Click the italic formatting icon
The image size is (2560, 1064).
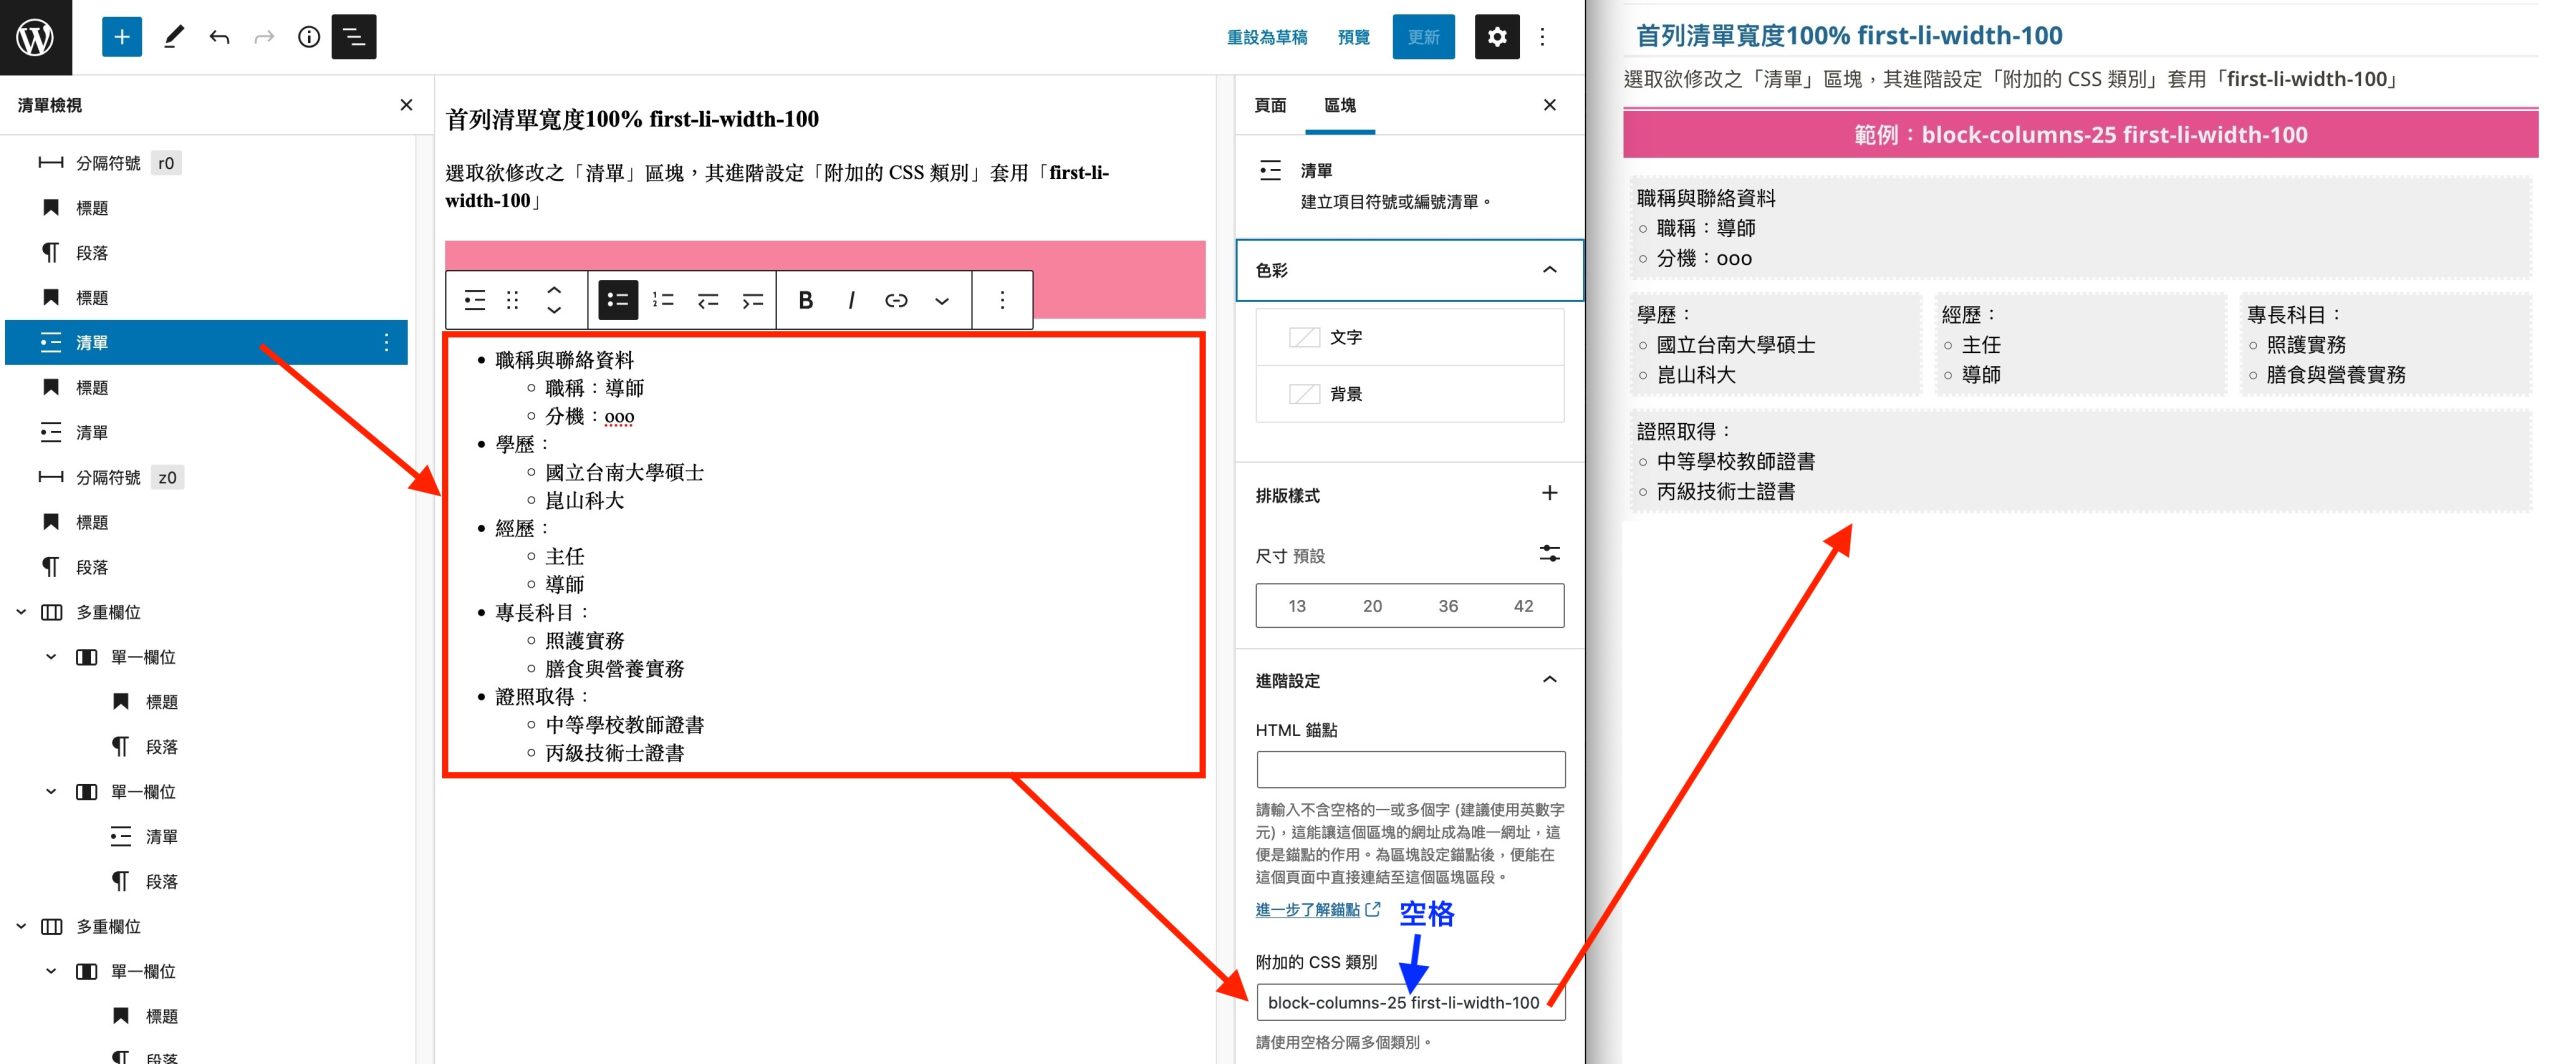coord(851,300)
